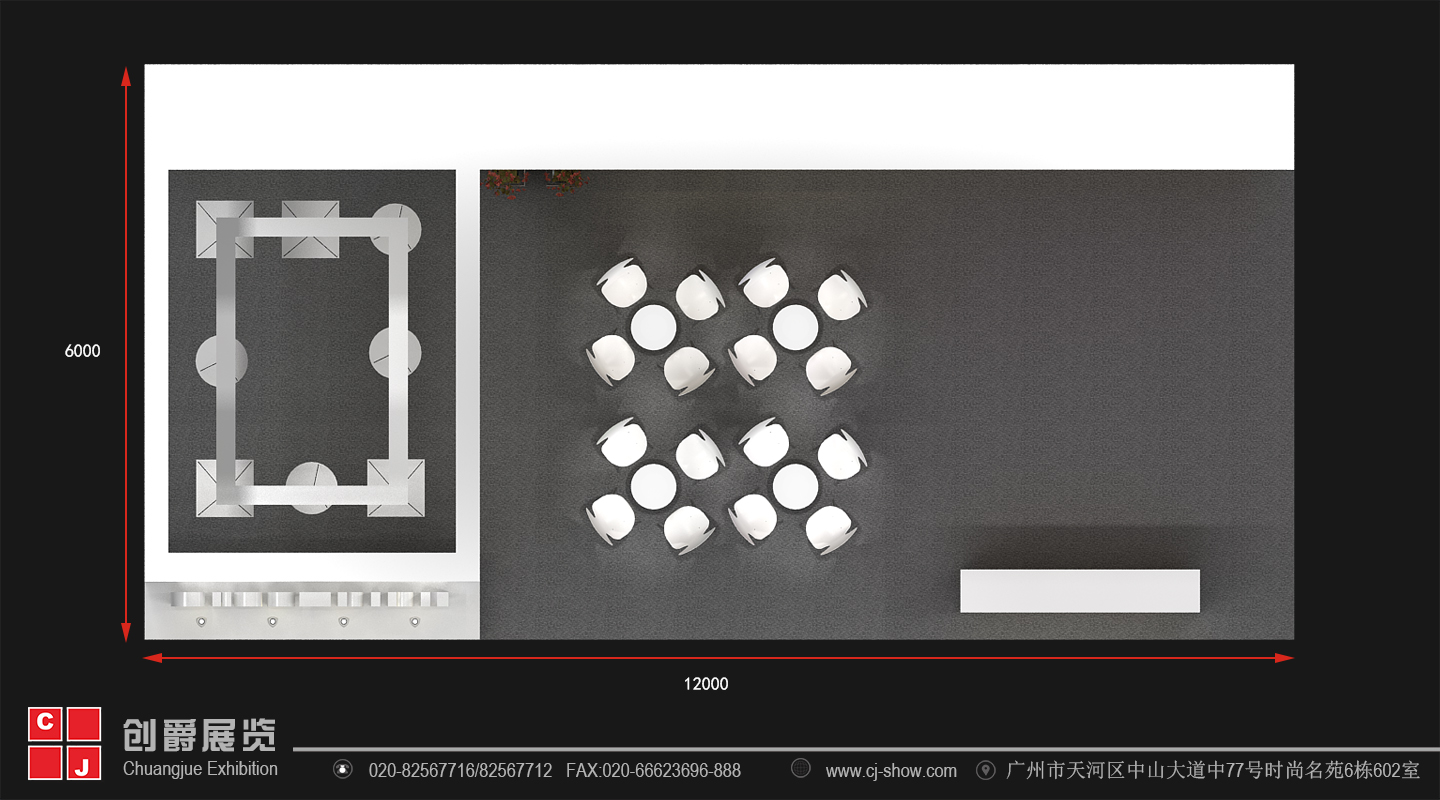1440x800 pixels.
Task: Click the red flower plants
Action: click(x=535, y=183)
